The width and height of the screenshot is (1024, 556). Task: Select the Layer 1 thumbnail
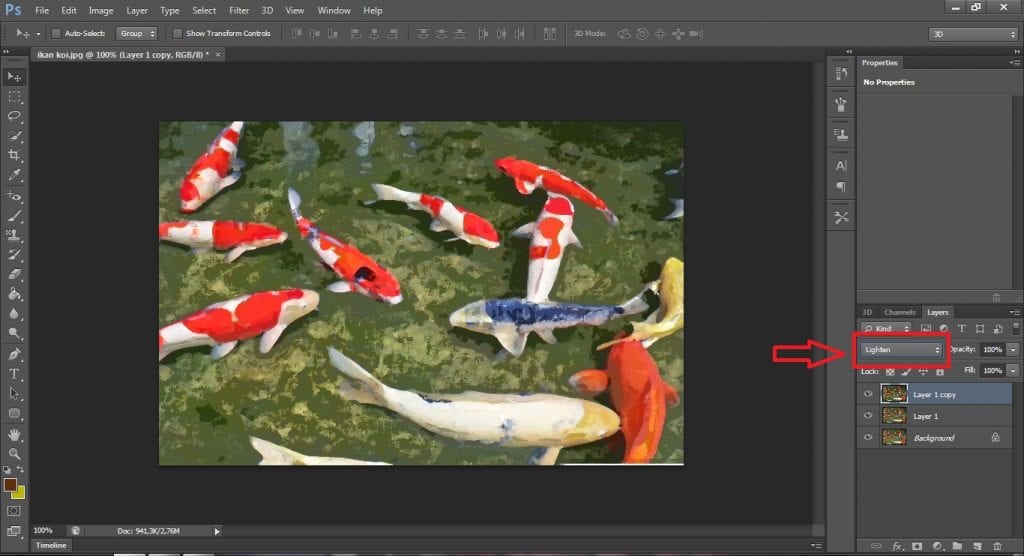(x=894, y=416)
